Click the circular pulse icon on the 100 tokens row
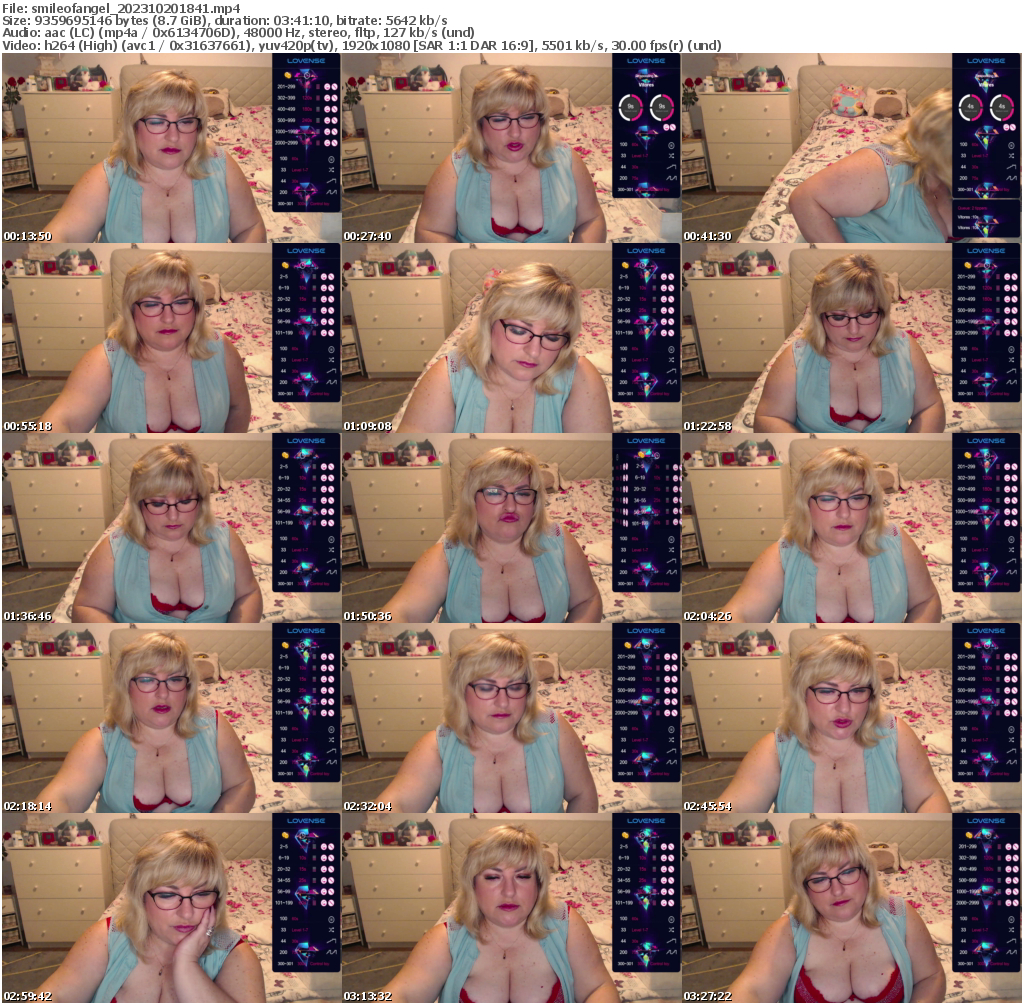 331,158
